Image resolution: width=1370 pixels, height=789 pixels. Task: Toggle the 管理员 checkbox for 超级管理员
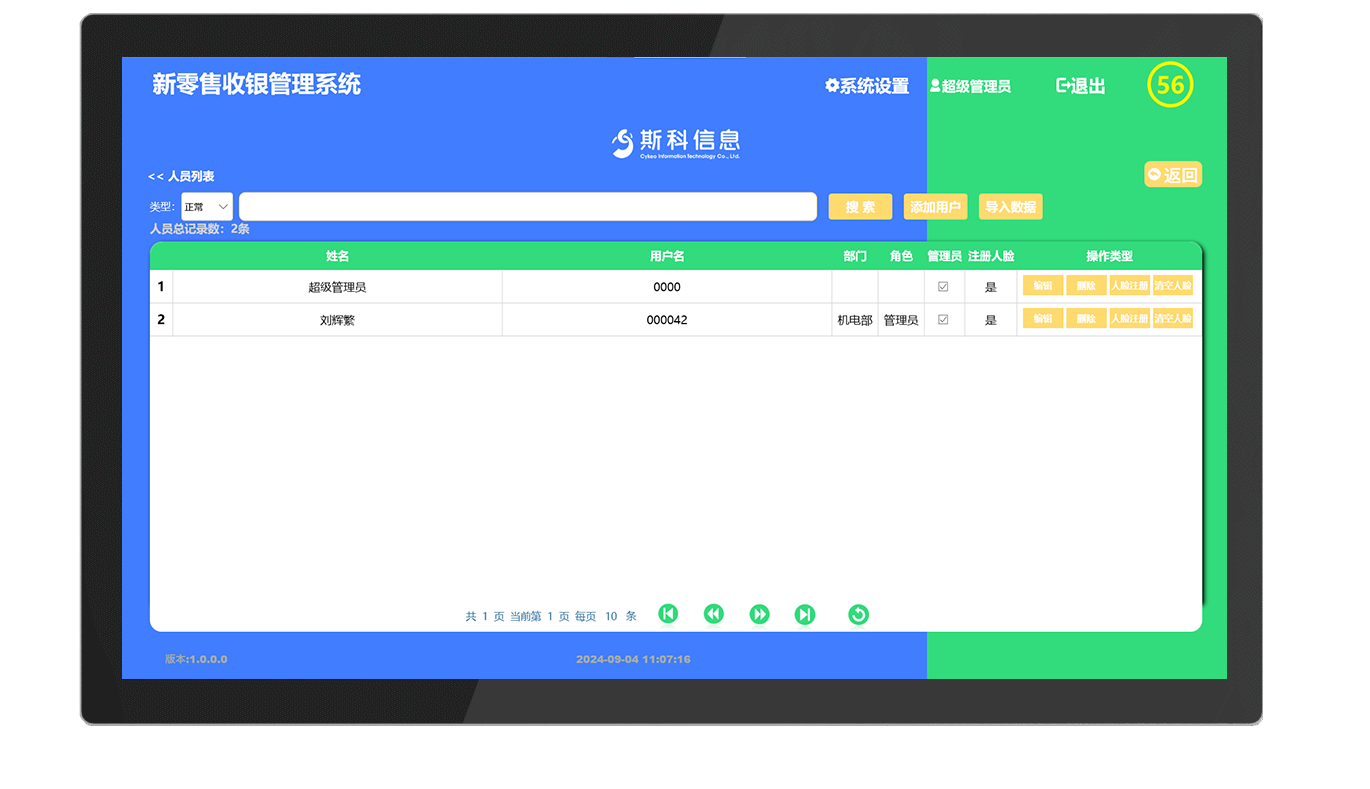pos(941,286)
